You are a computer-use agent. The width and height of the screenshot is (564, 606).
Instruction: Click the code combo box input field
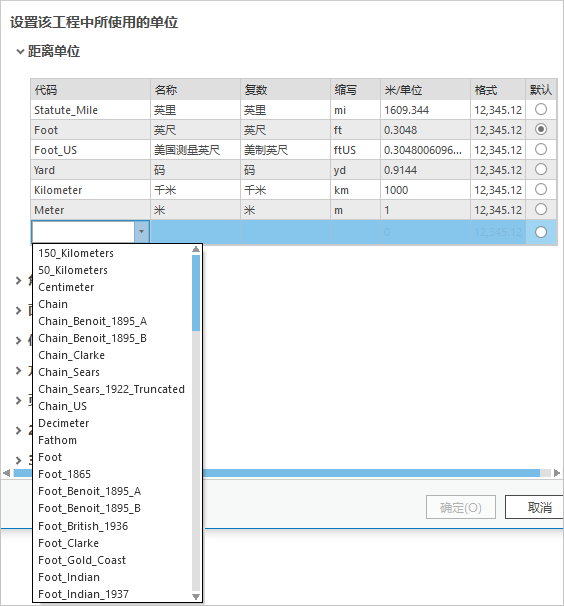(83, 232)
